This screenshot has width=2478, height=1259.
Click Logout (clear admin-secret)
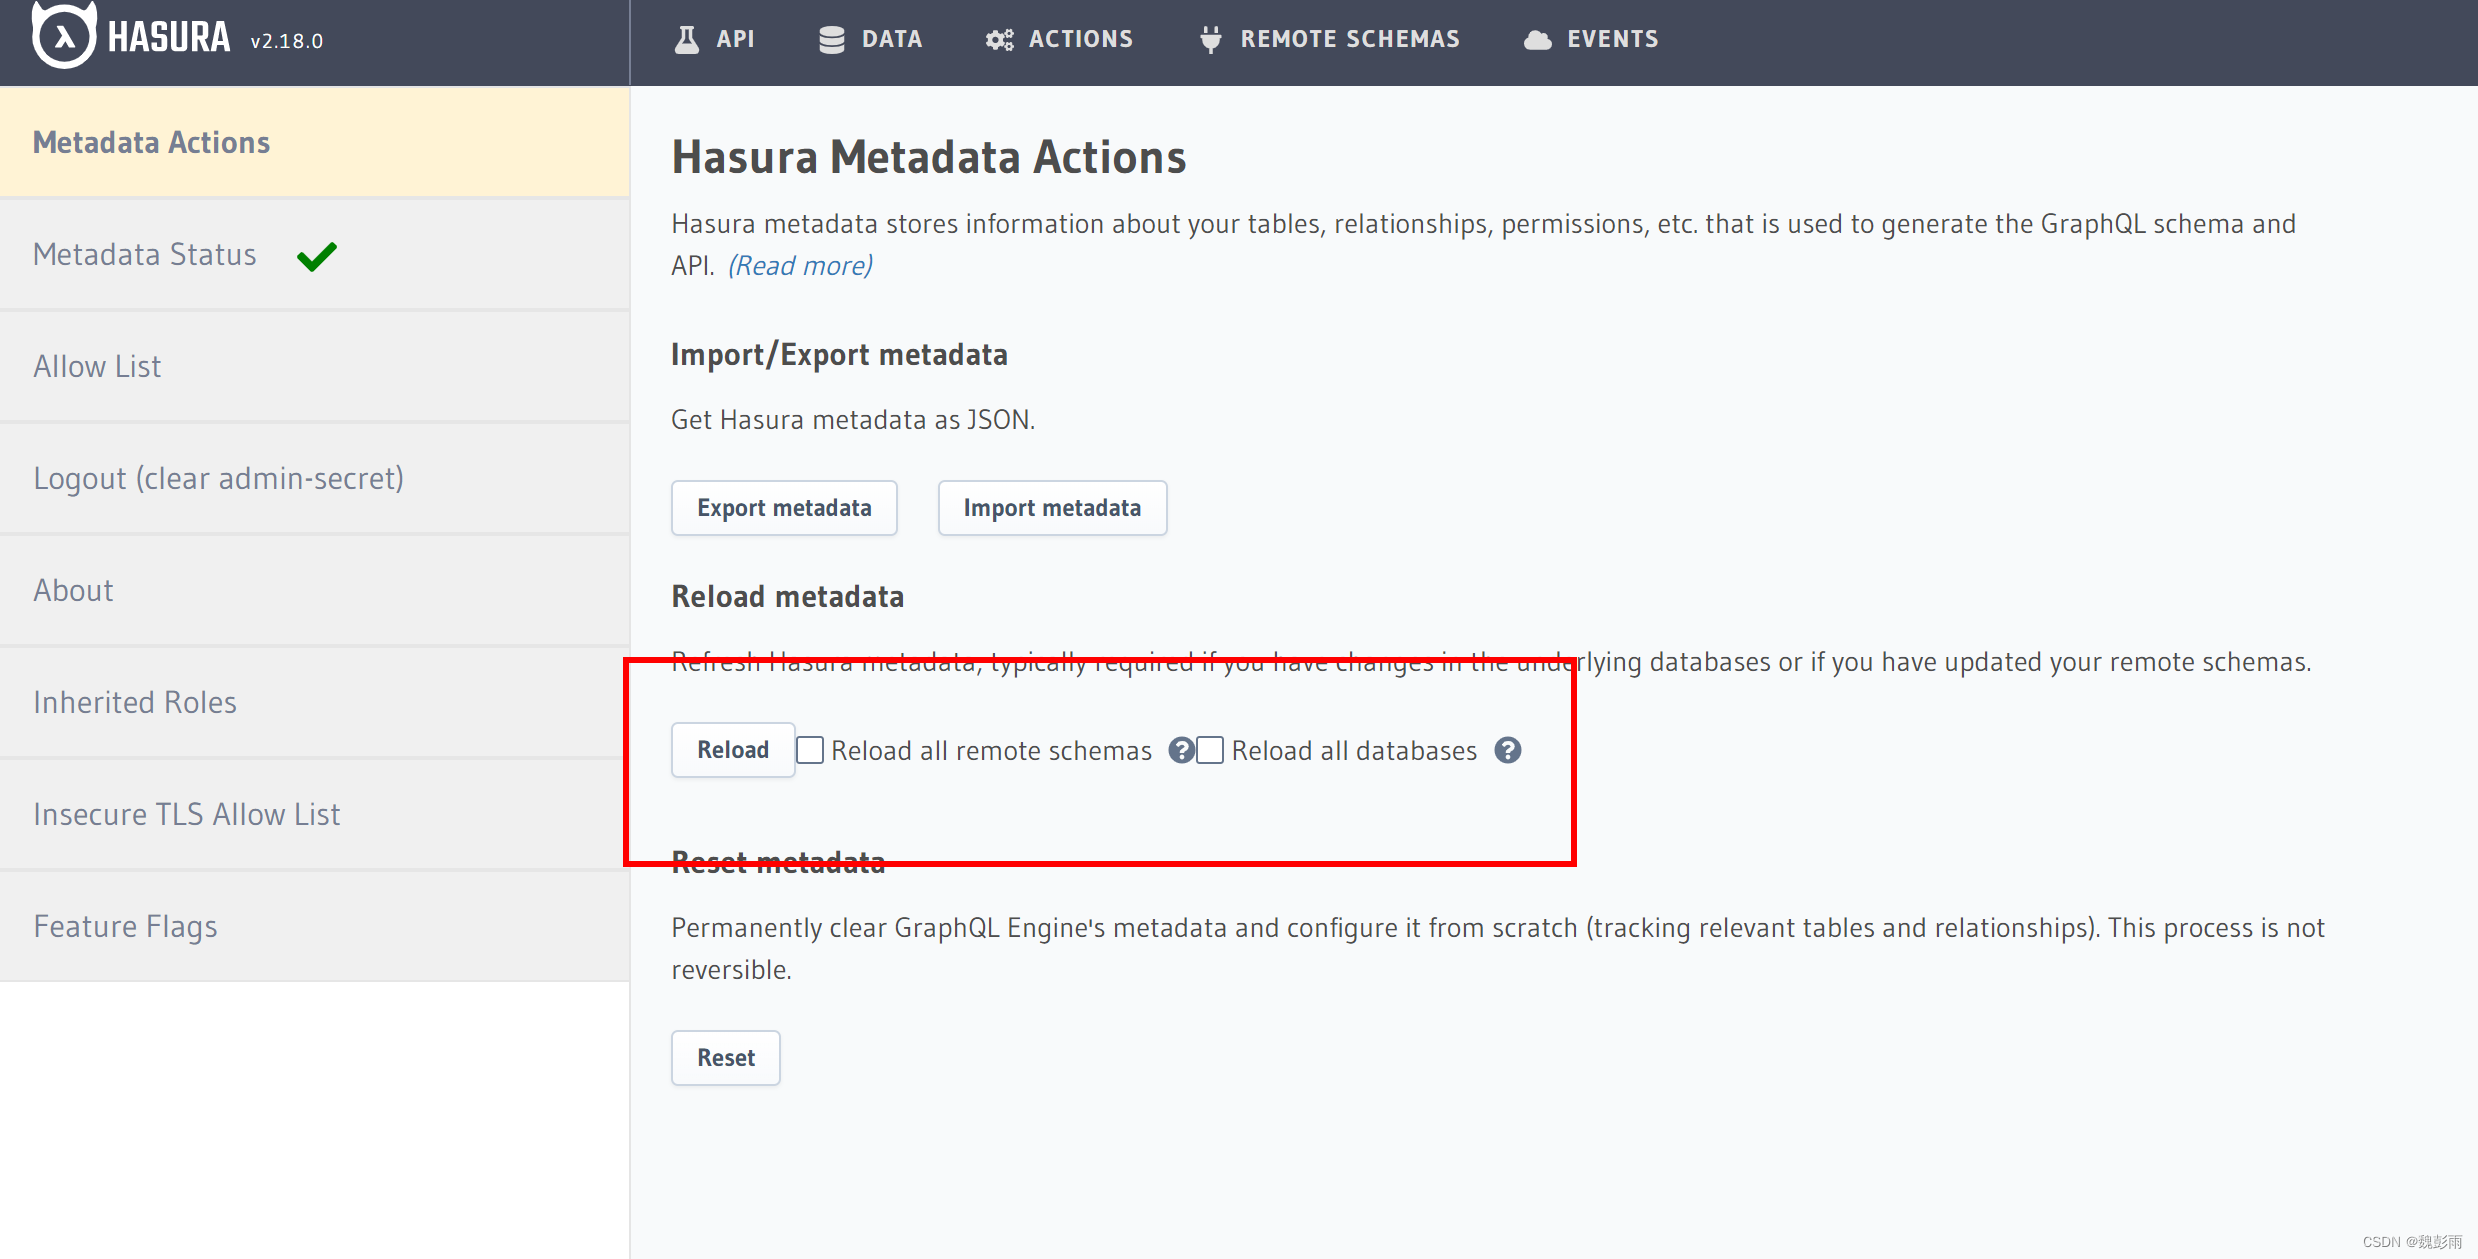[x=218, y=479]
